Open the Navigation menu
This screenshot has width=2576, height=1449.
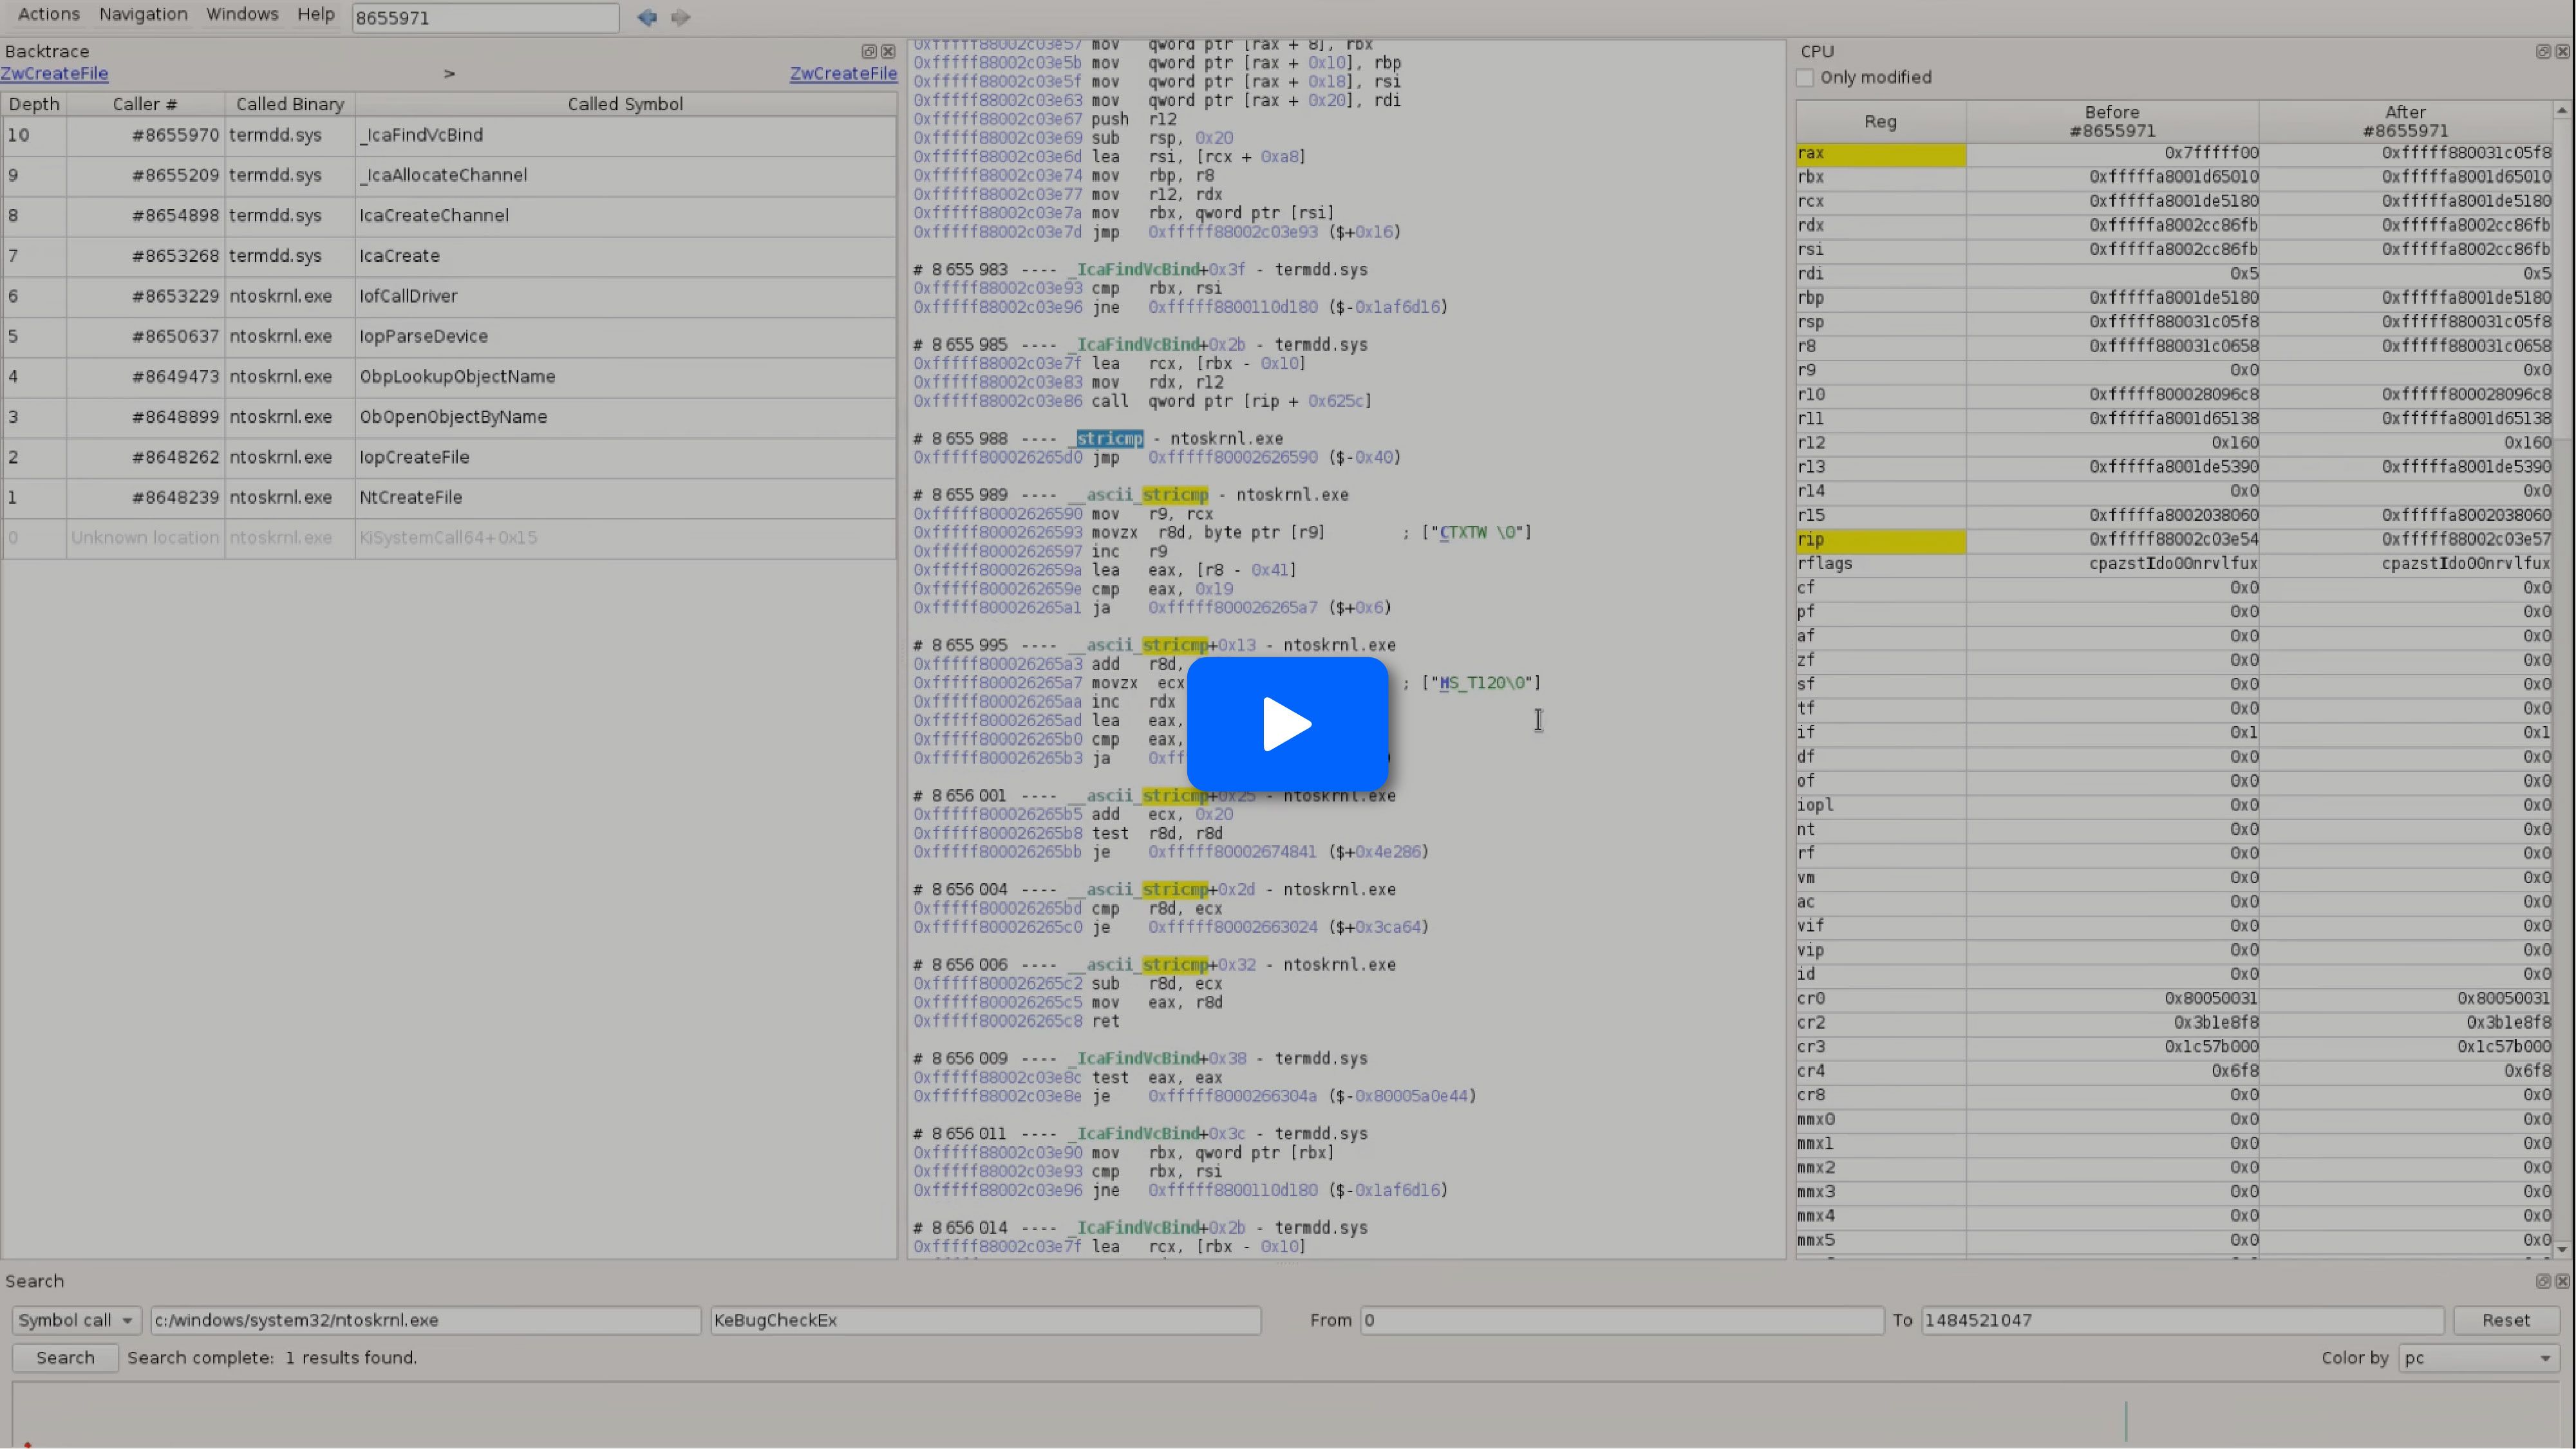pyautogui.click(x=143, y=14)
